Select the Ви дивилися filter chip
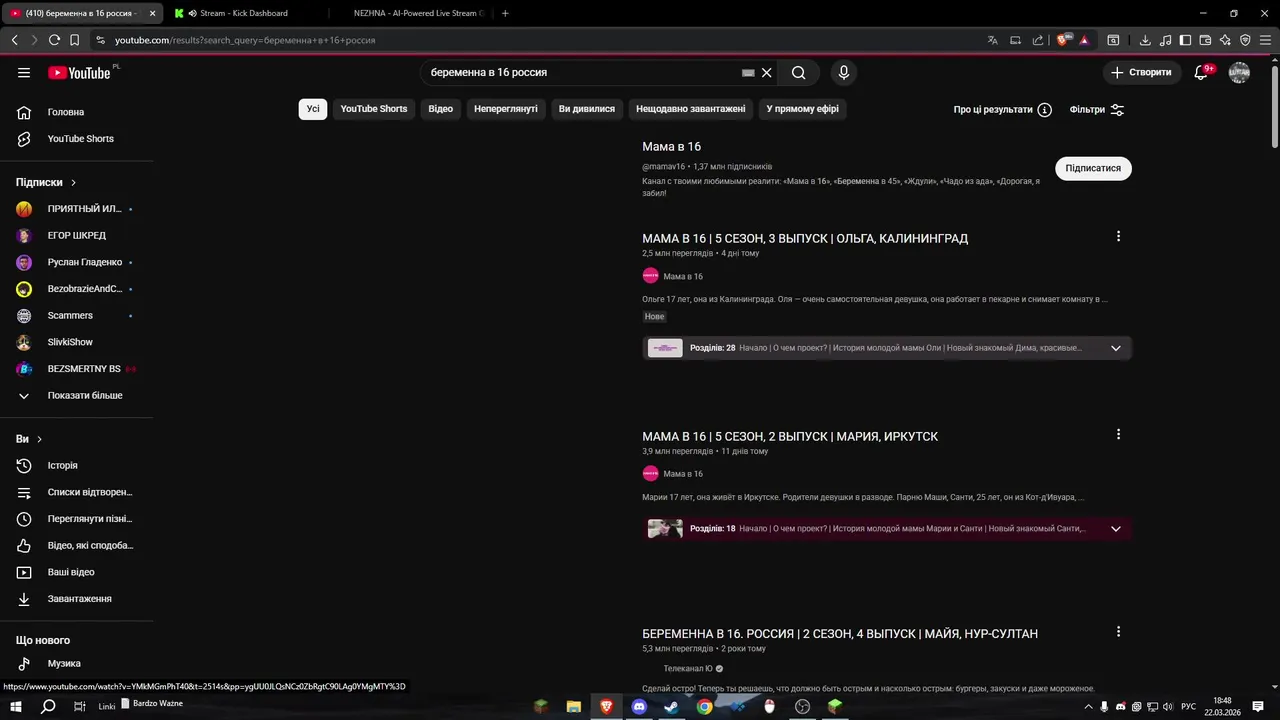Screen dimensions: 1280x720 tap(587, 109)
